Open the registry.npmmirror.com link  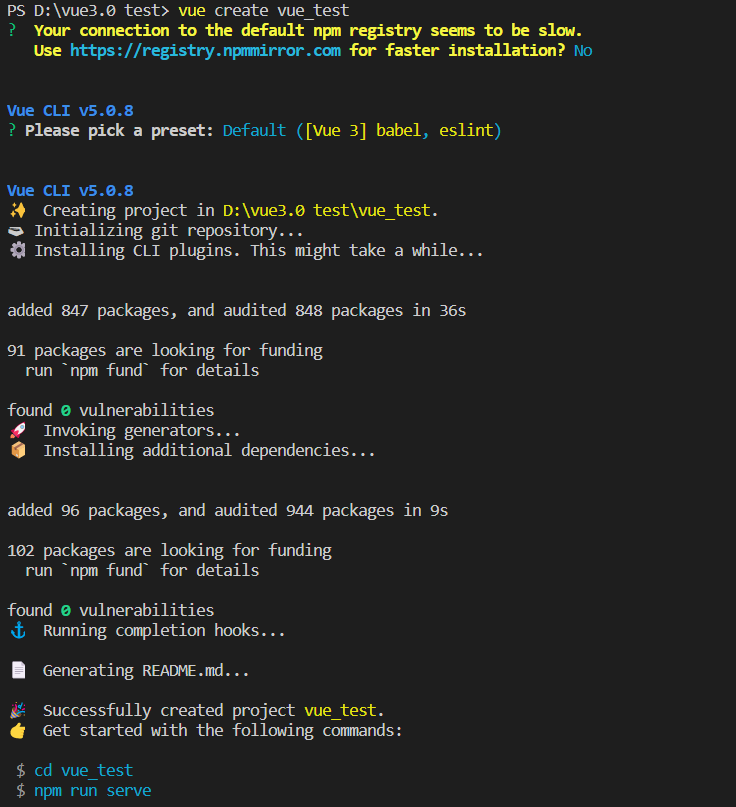click(x=205, y=50)
